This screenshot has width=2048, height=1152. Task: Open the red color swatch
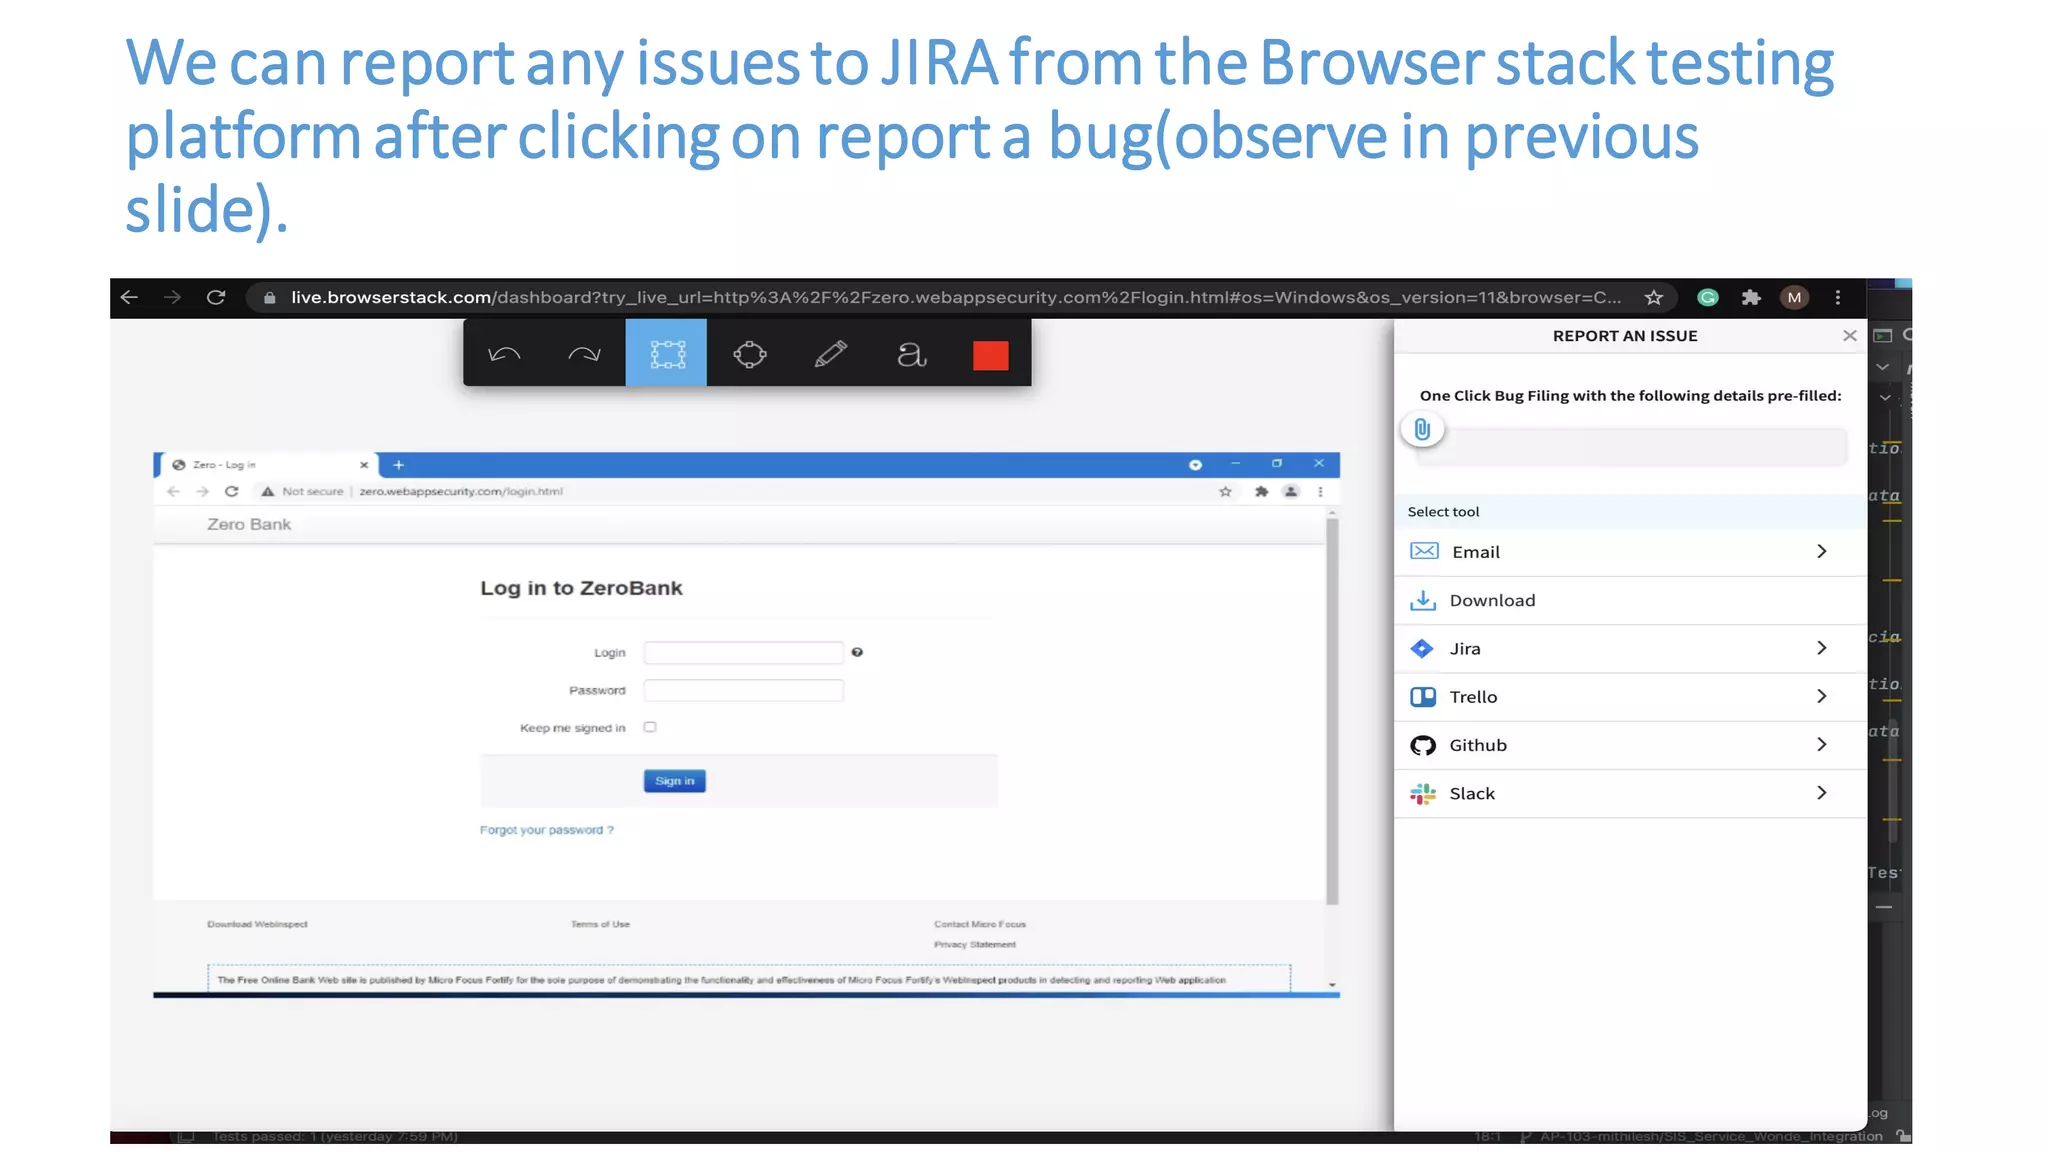click(991, 355)
